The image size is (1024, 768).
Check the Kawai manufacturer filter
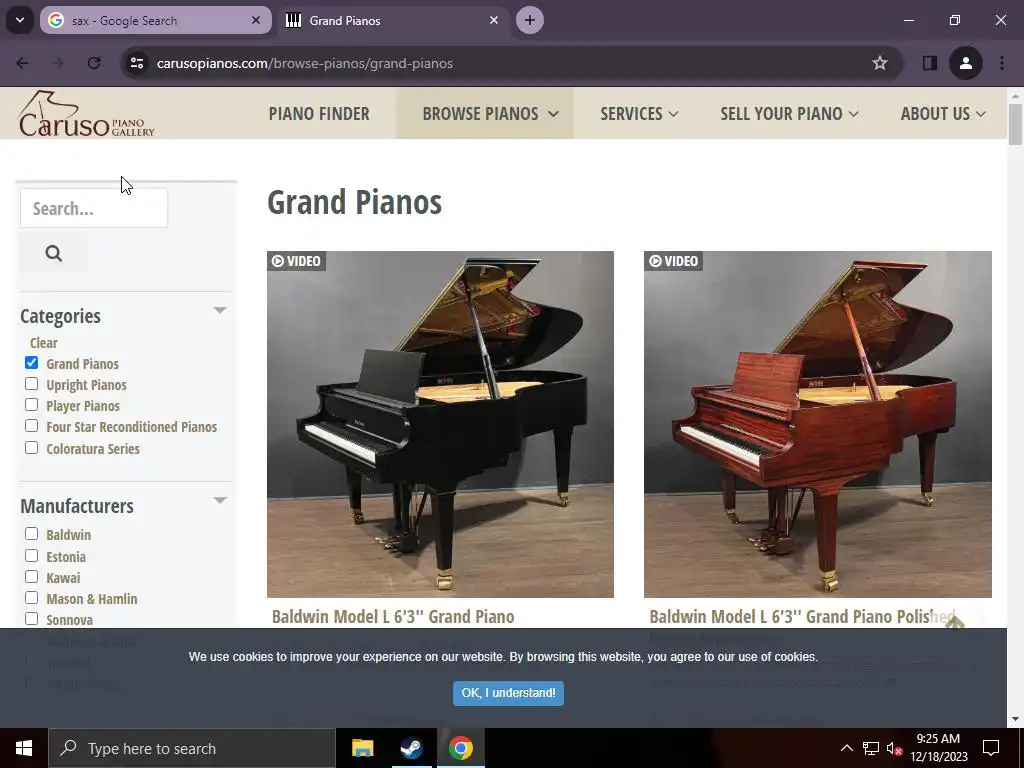(31, 576)
